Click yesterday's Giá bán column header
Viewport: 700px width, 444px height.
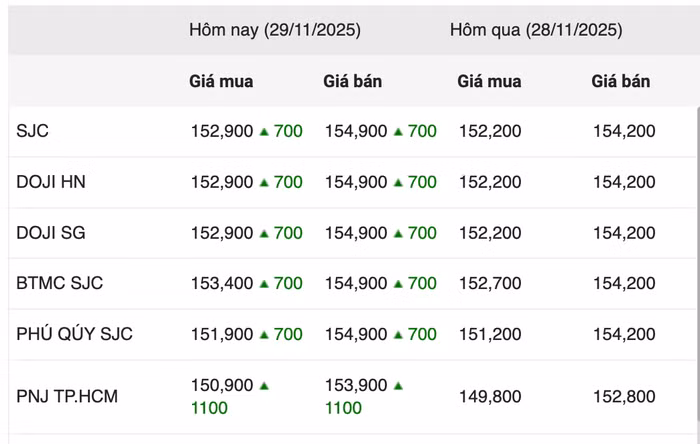point(621,81)
